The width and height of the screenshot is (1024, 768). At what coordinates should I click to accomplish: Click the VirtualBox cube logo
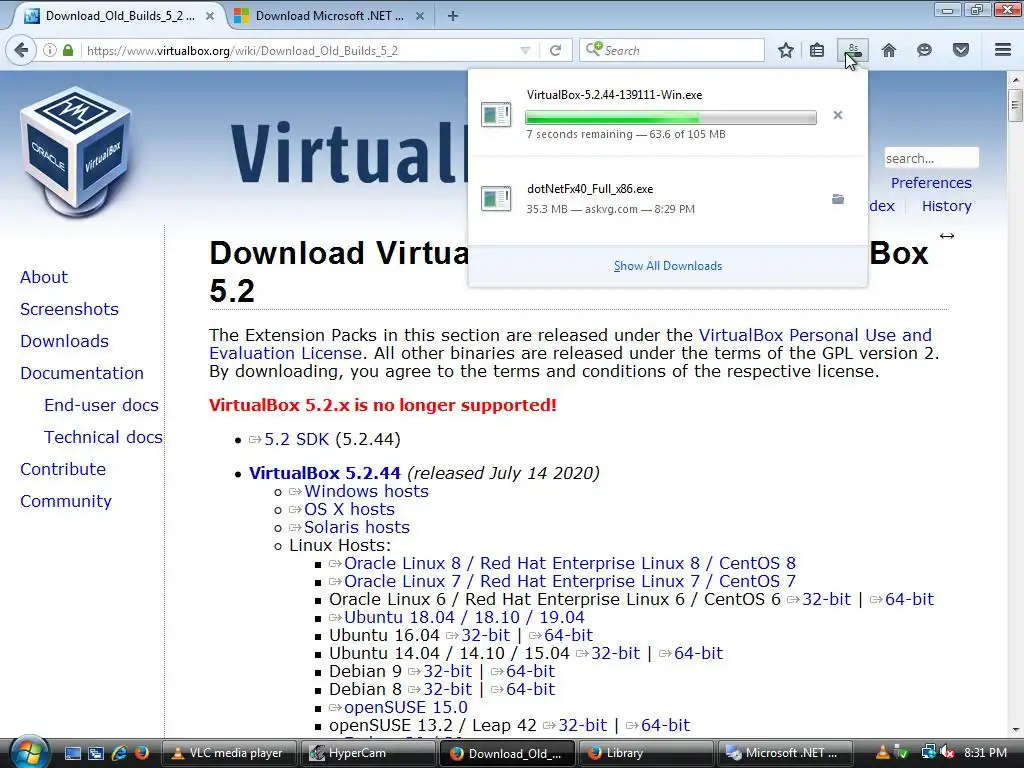tap(76, 152)
